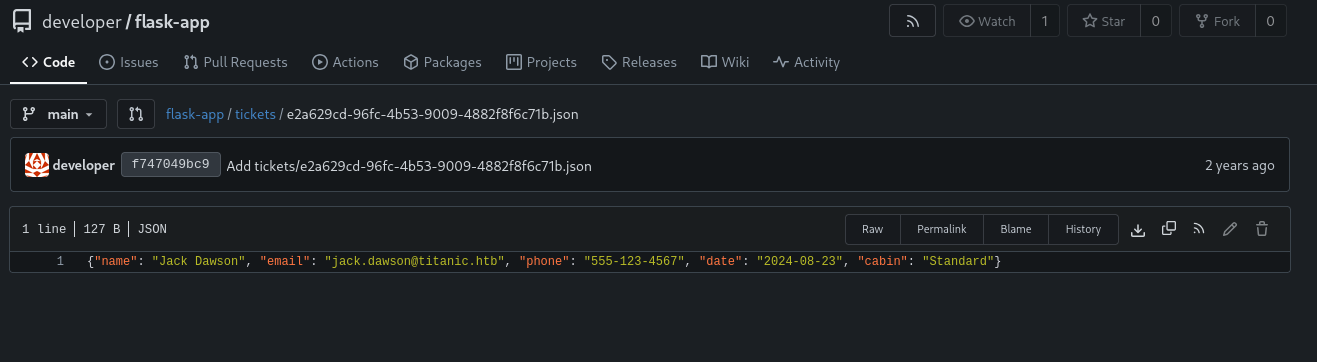Image resolution: width=1317 pixels, height=362 pixels.
Task: Click the JSON file type label
Action: 152,229
